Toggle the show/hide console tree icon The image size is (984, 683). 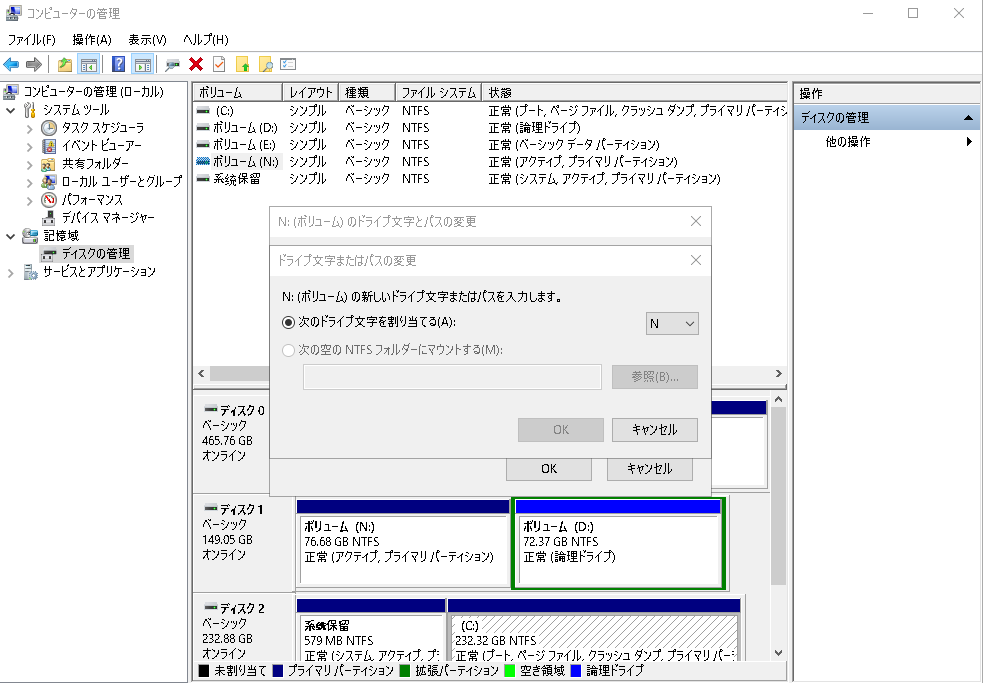[88, 64]
